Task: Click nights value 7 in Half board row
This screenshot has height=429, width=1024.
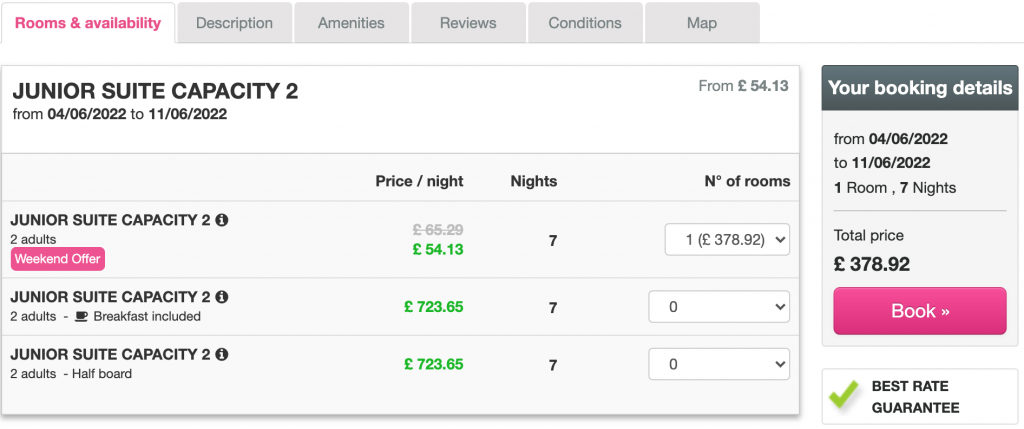Action: coord(552,365)
